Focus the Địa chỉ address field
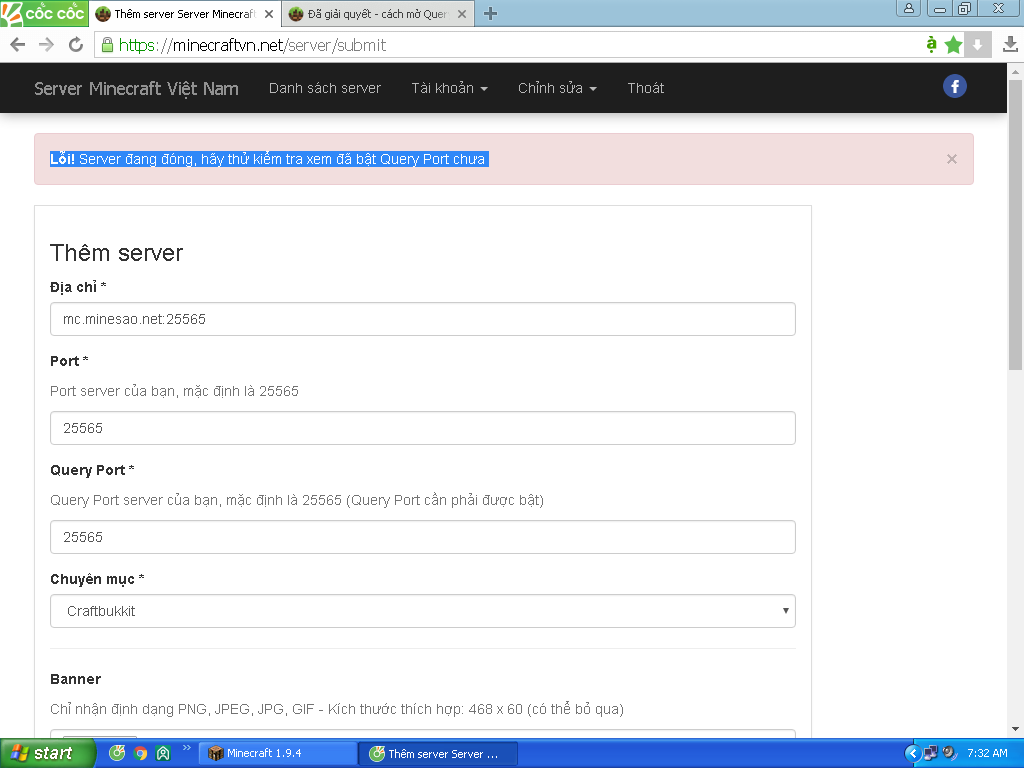The height and width of the screenshot is (768, 1024). click(x=423, y=319)
